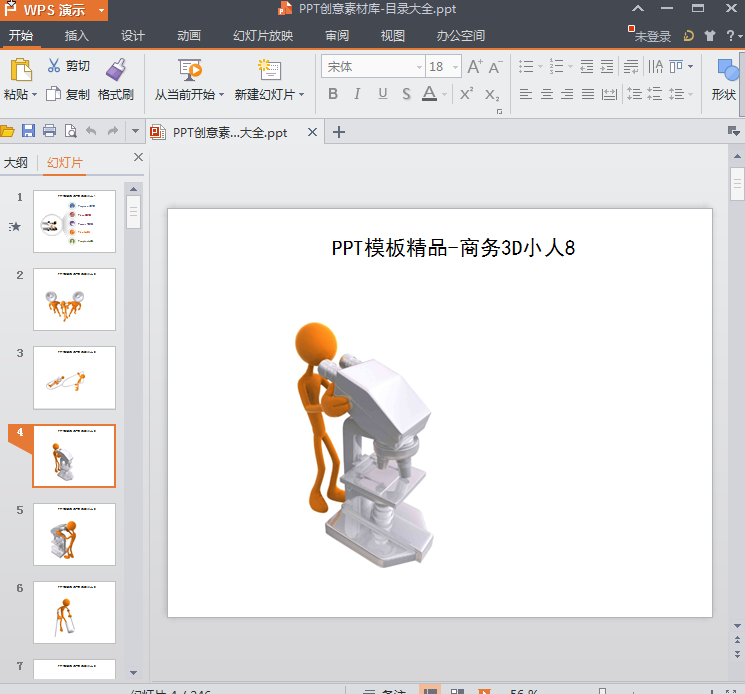
Task: Click the distributed alignment icon
Action: (609, 94)
